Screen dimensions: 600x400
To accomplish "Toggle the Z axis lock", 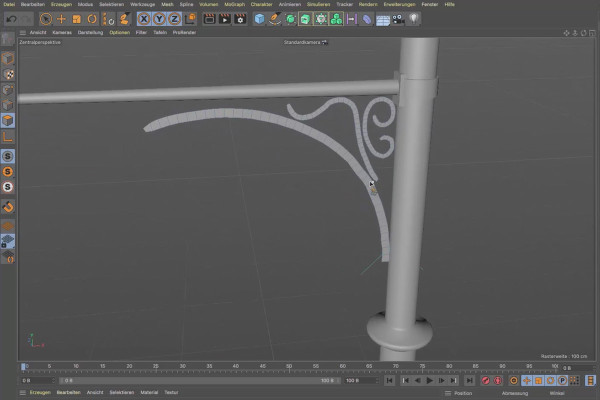I will [174, 19].
